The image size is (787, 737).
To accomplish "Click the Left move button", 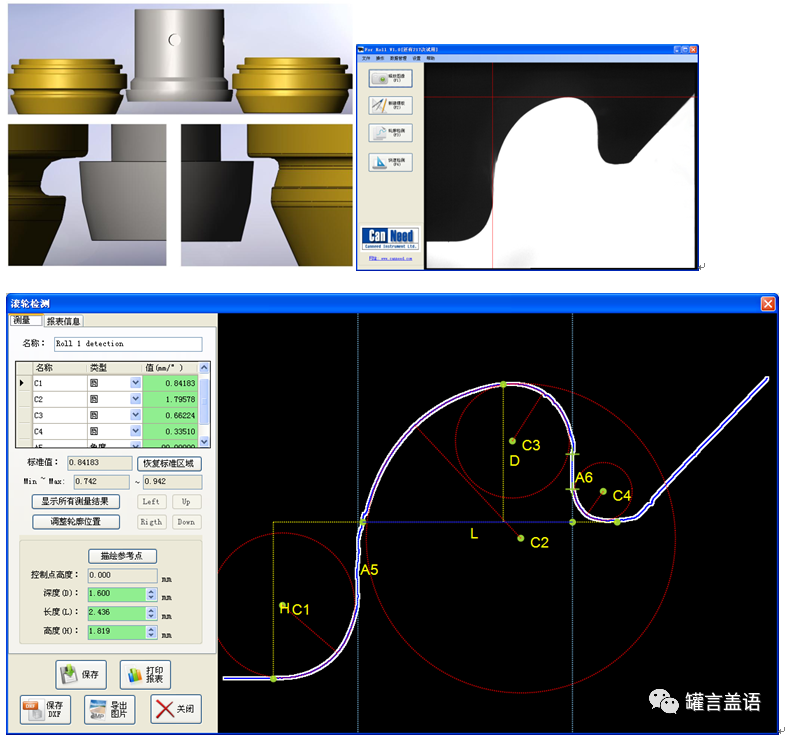I will 151,502.
